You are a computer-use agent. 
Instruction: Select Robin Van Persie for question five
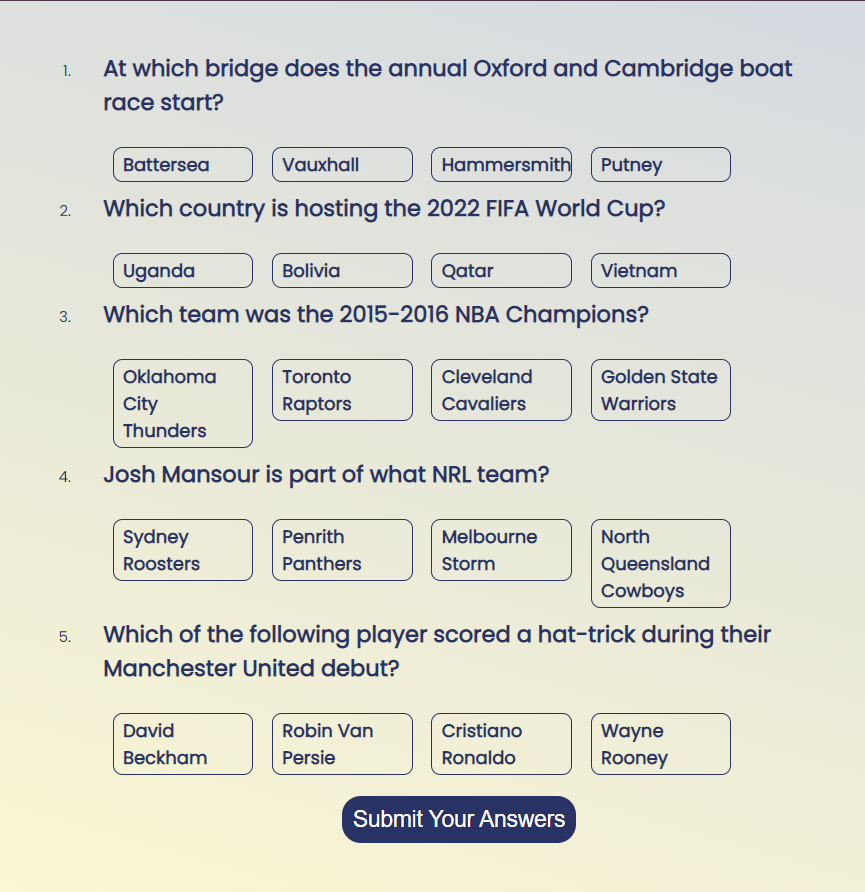(x=342, y=743)
